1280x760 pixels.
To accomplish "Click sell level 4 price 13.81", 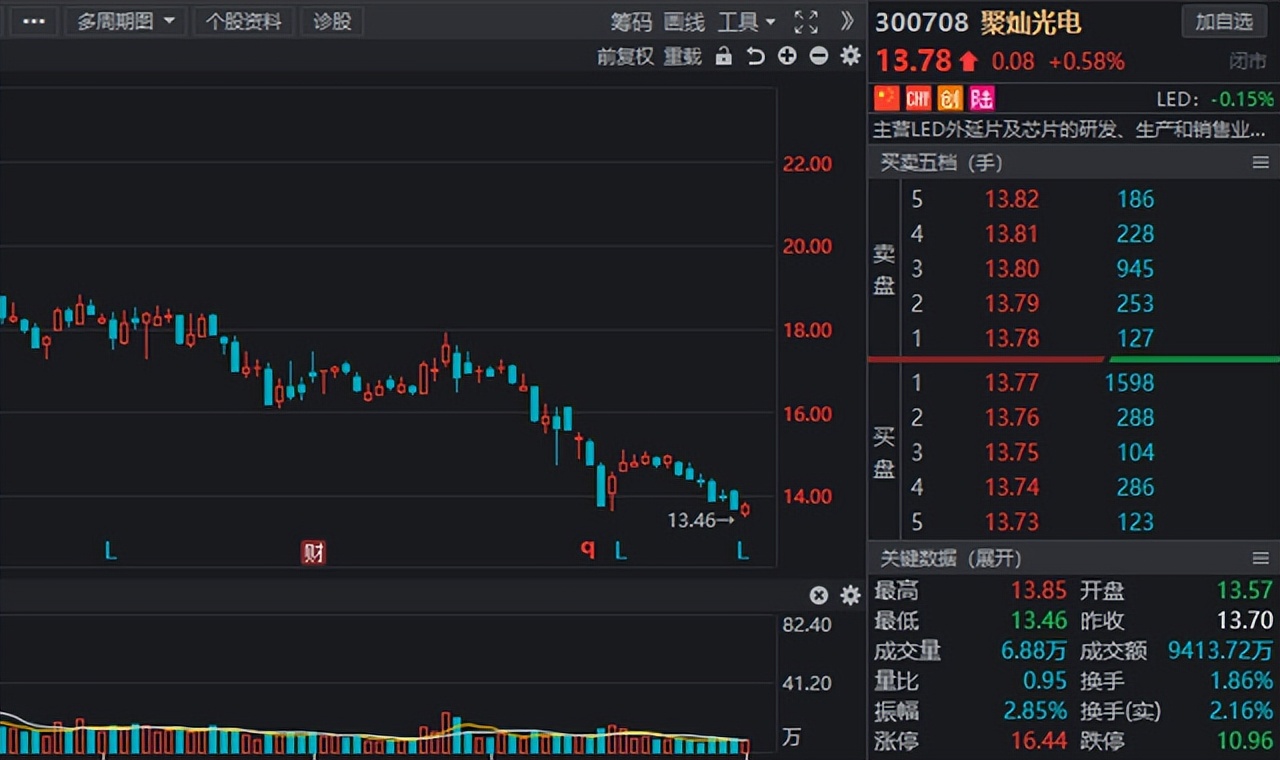I will coord(1012,234).
